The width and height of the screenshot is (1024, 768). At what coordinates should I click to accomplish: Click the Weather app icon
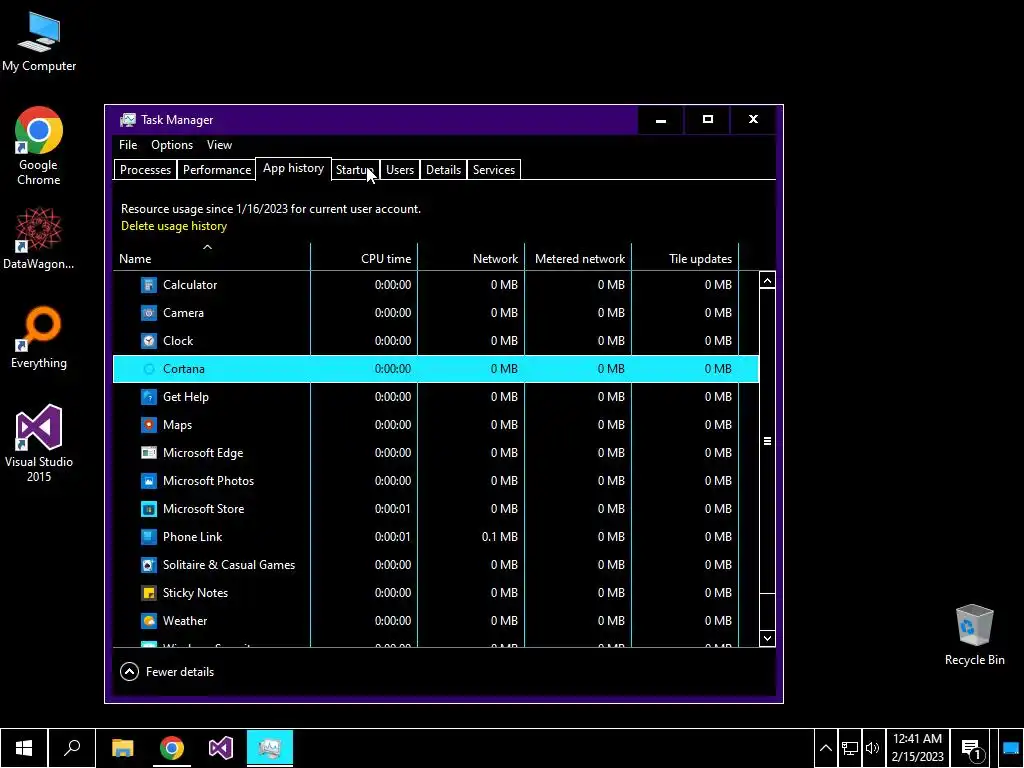tap(149, 621)
